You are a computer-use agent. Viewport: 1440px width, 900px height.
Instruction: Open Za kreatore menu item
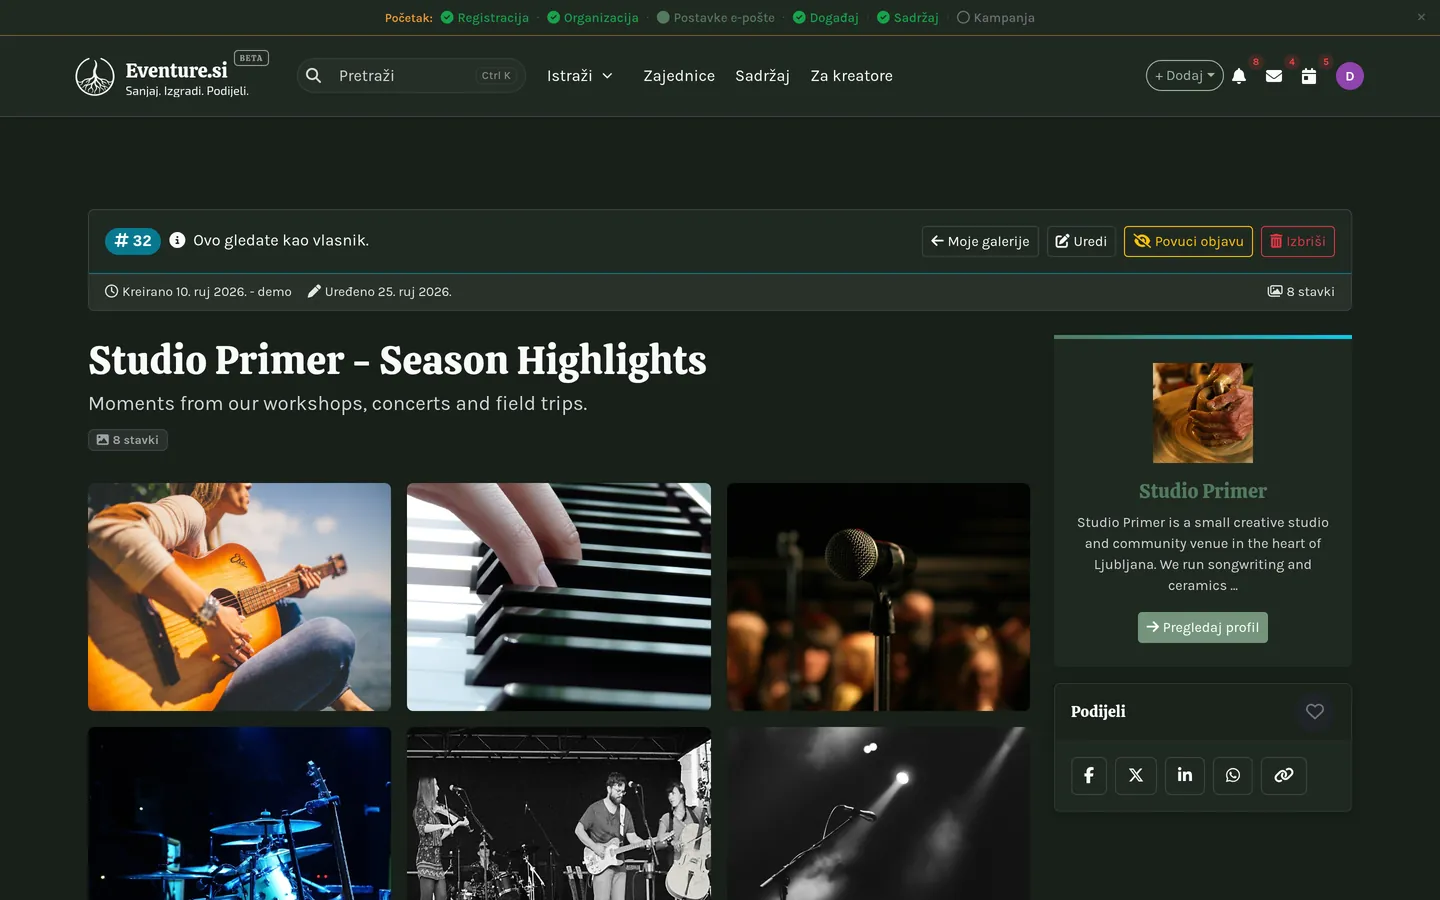[852, 76]
